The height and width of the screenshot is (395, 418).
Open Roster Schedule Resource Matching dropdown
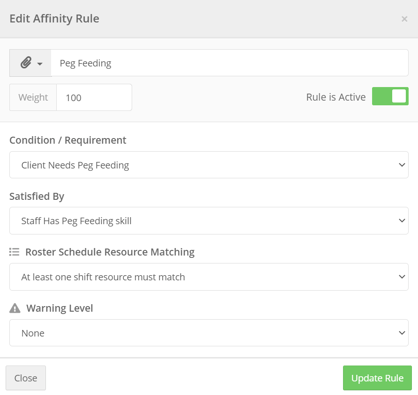[209, 277]
